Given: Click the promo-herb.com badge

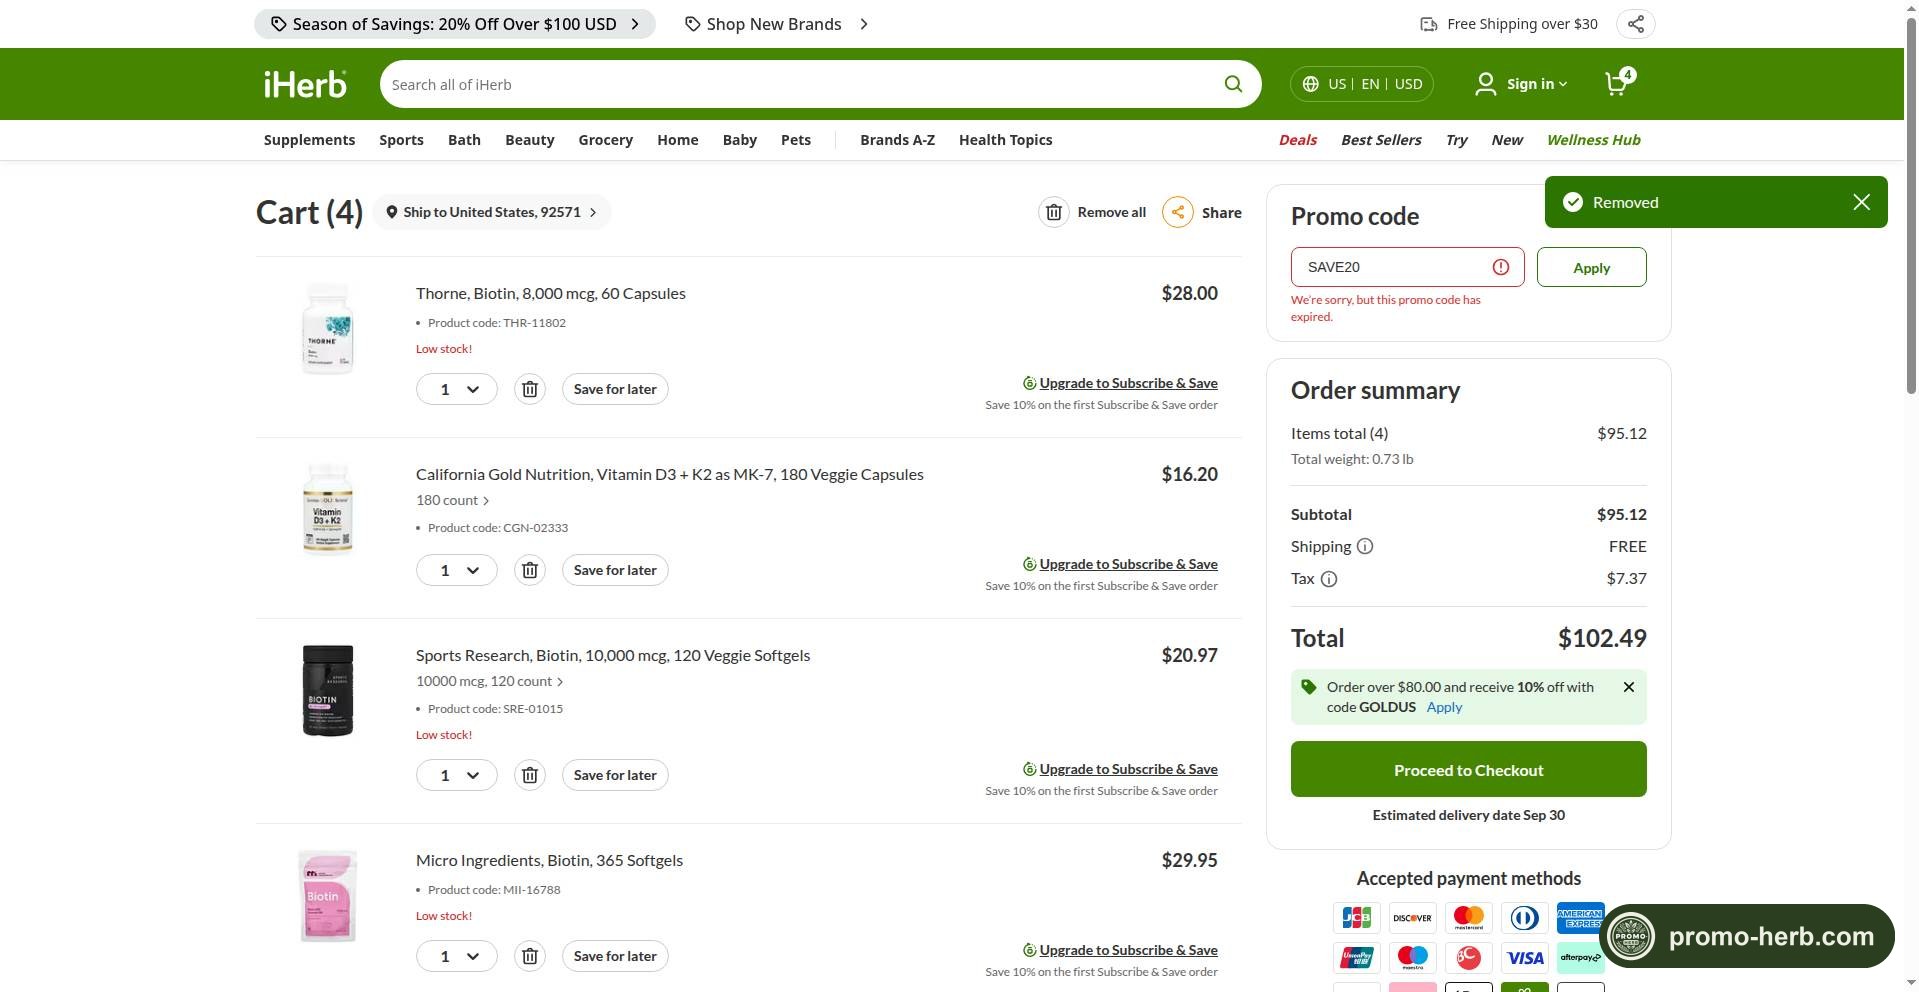Looking at the screenshot, I should pyautogui.click(x=1747, y=936).
